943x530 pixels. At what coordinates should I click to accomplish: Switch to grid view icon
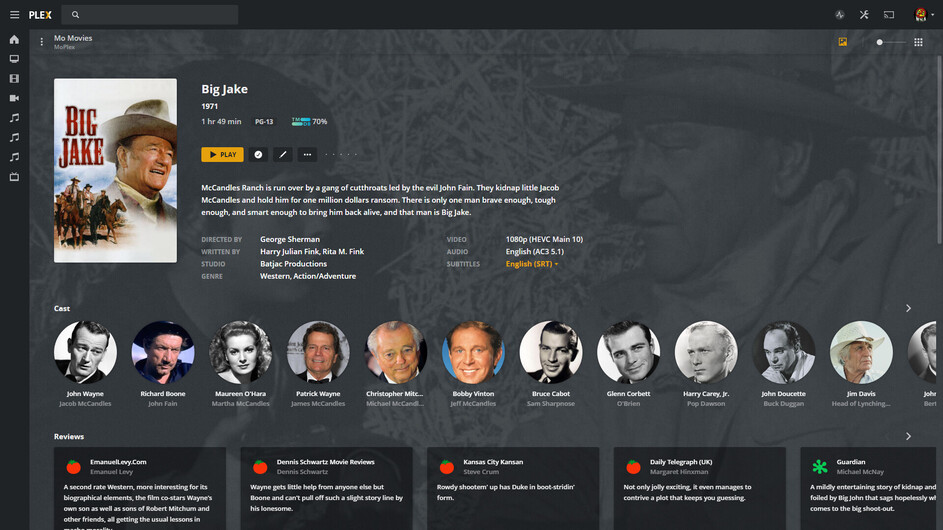(918, 42)
